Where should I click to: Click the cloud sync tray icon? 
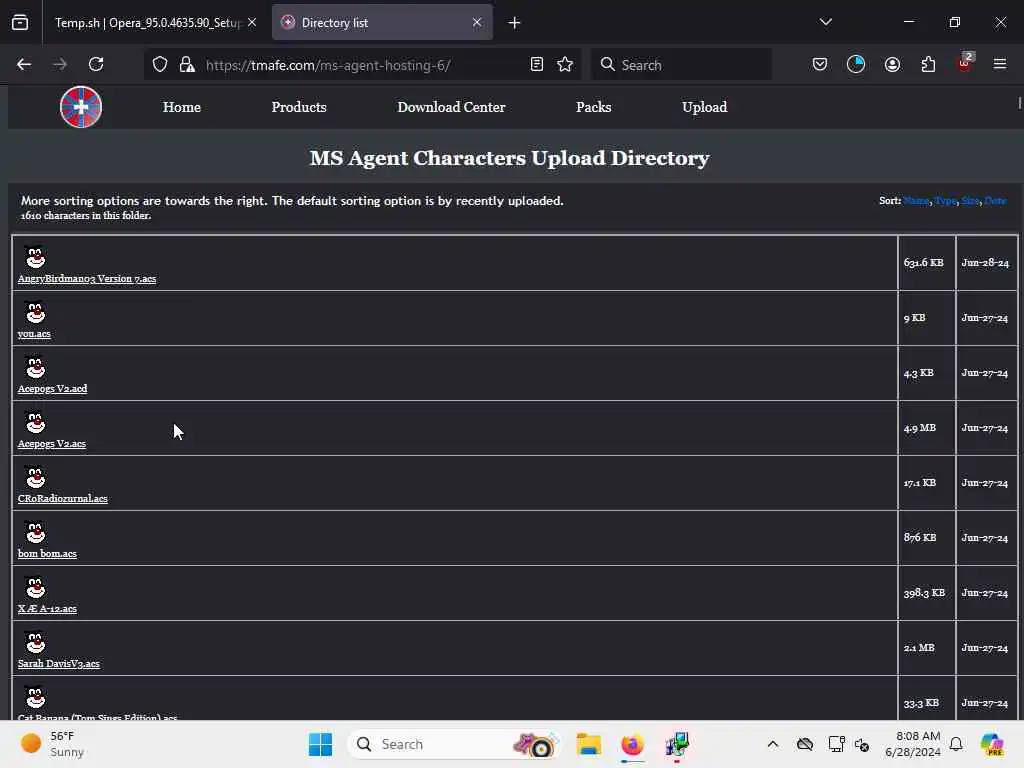(805, 744)
